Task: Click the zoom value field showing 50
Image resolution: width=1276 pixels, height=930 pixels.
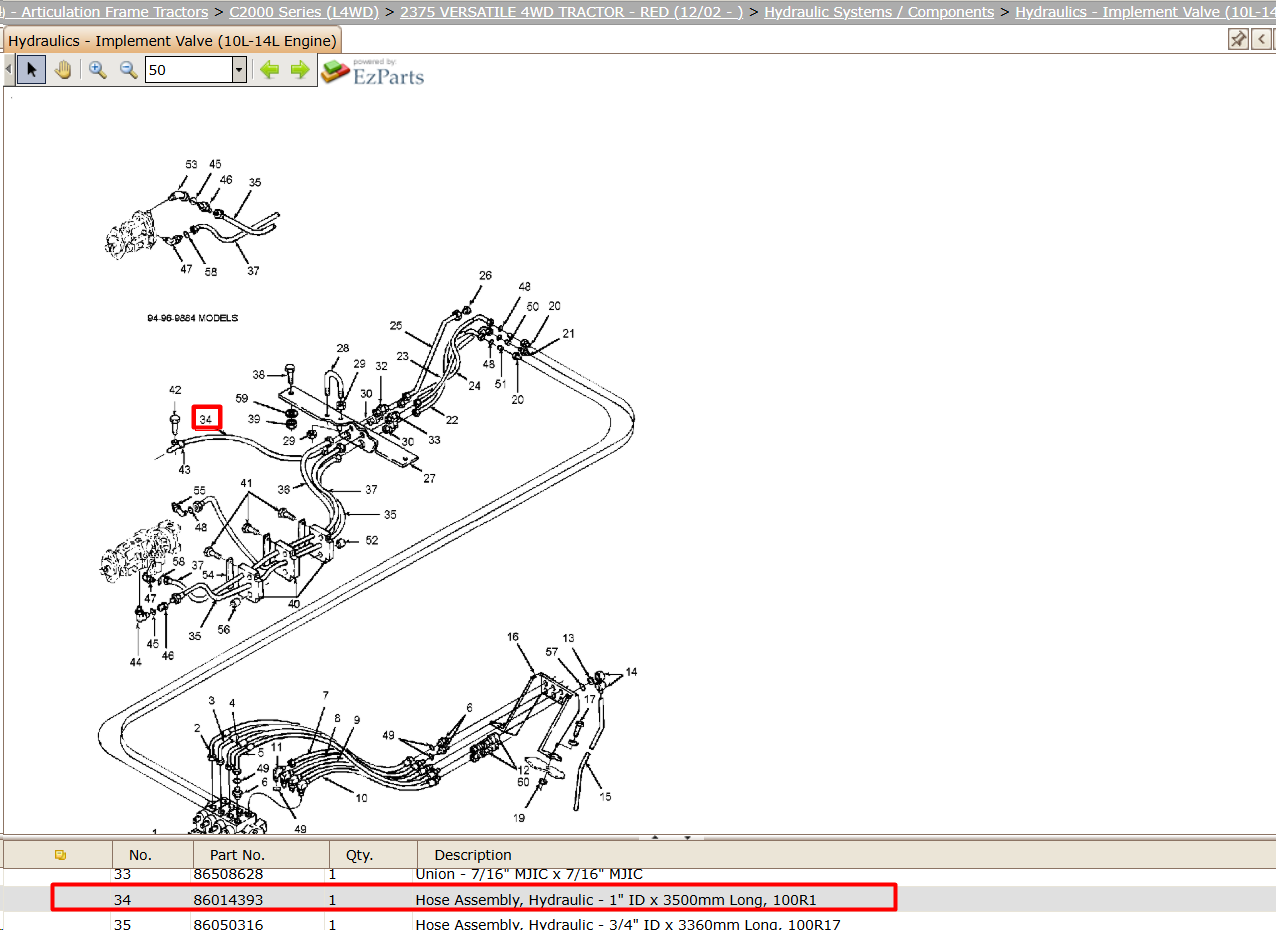Action: pyautogui.click(x=188, y=70)
